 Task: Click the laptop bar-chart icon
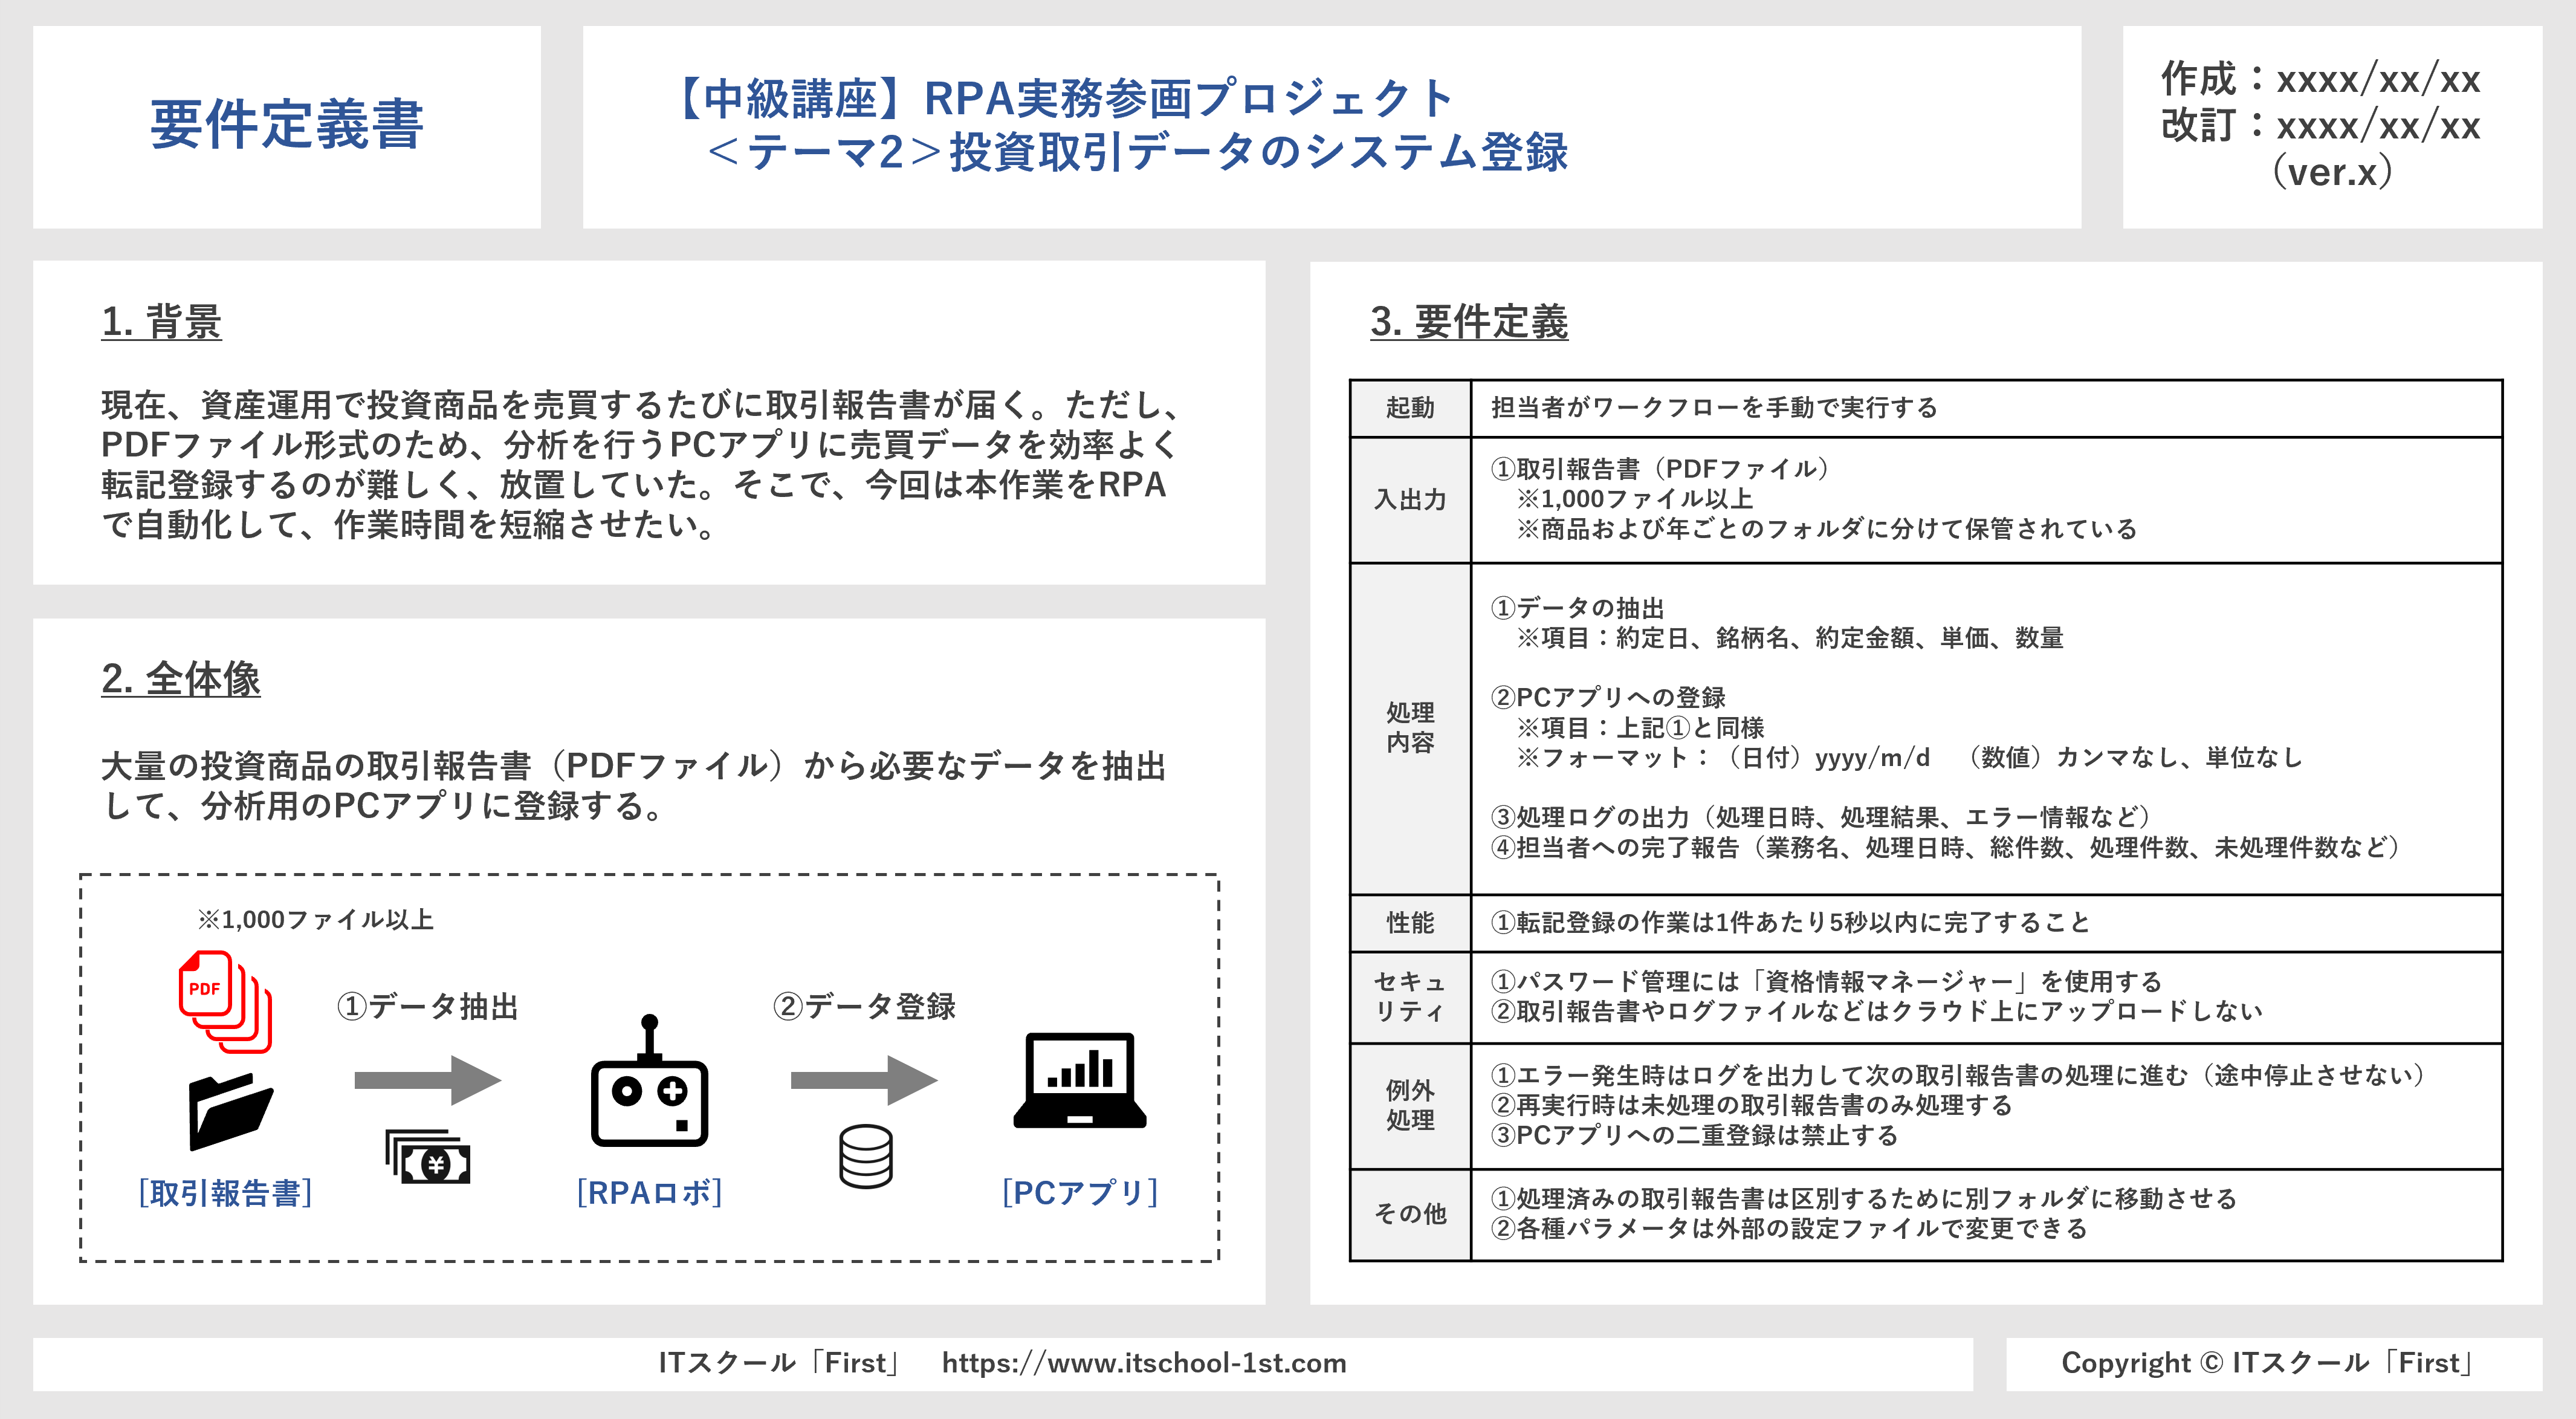pos(1080,1081)
